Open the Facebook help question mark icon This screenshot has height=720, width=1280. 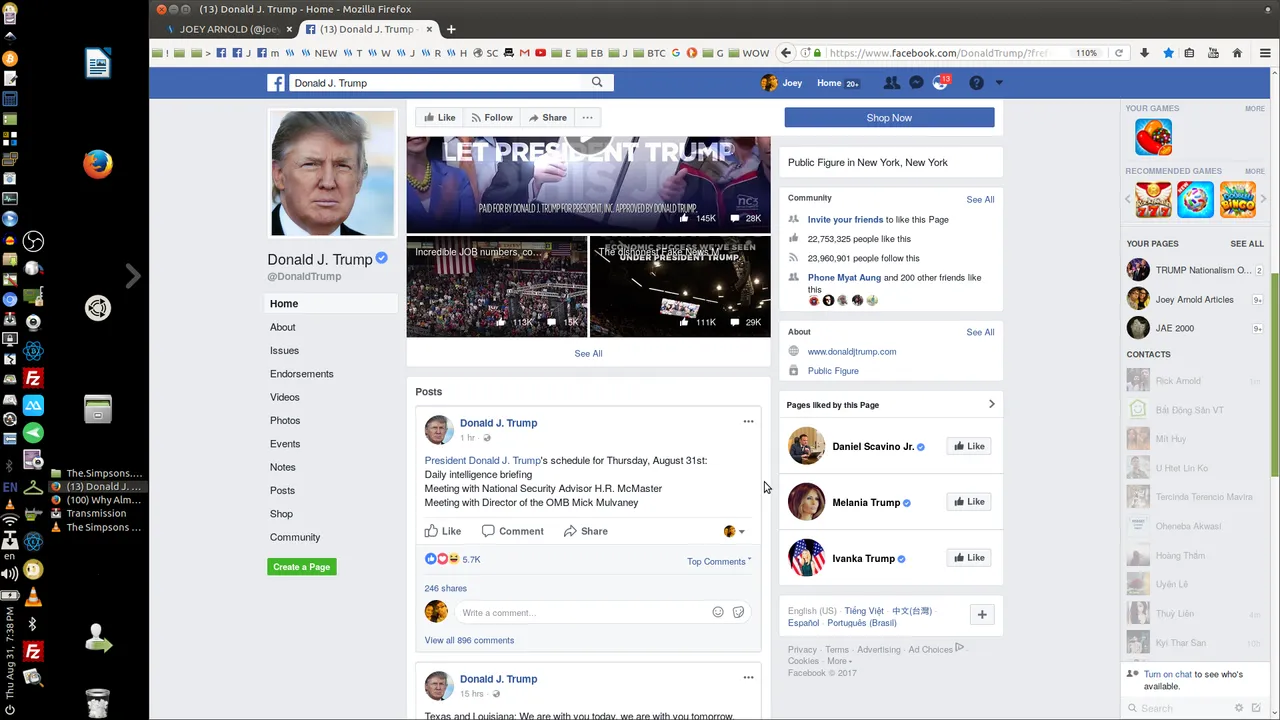pos(976,83)
